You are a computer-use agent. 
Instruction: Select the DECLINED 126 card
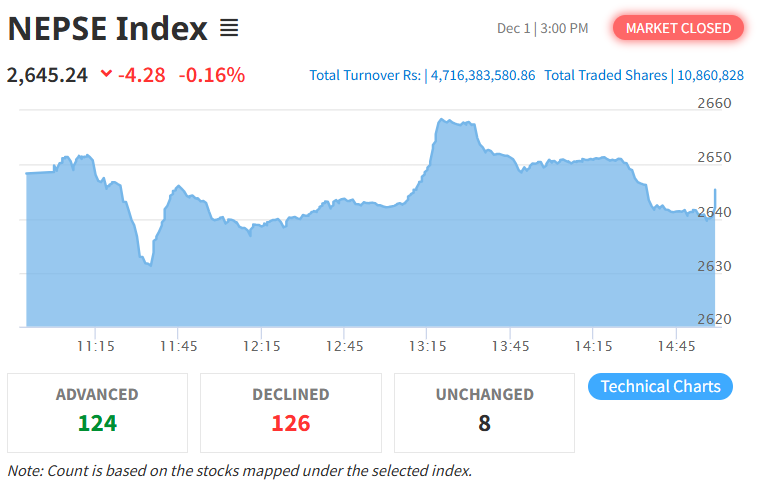pos(290,412)
